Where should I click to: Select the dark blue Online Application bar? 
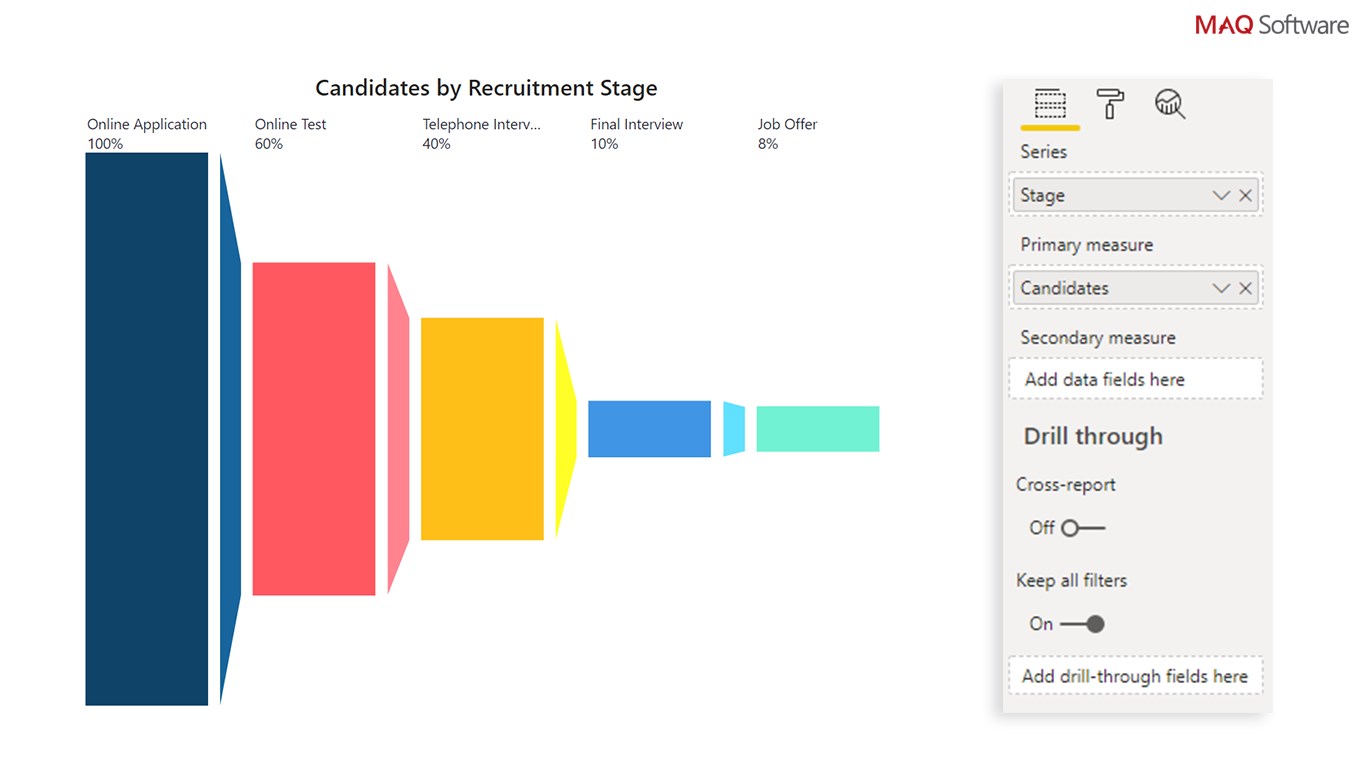(x=147, y=429)
